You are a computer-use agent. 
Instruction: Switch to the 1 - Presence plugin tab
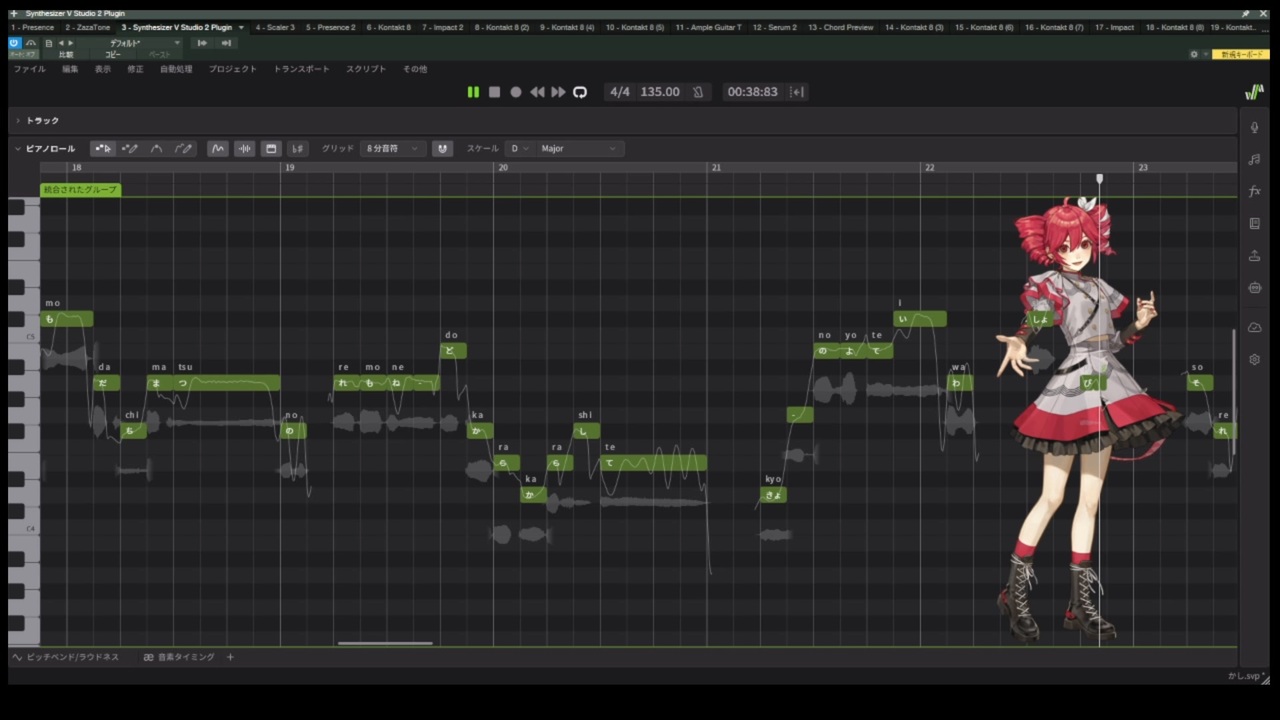(33, 28)
